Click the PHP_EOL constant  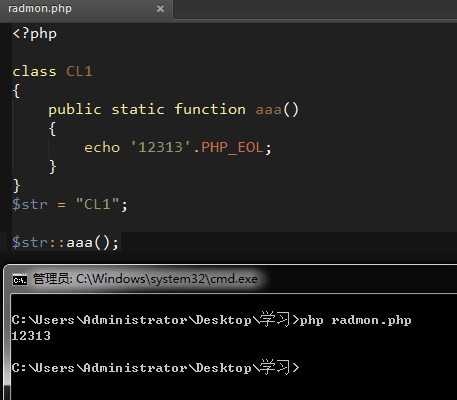pos(233,147)
